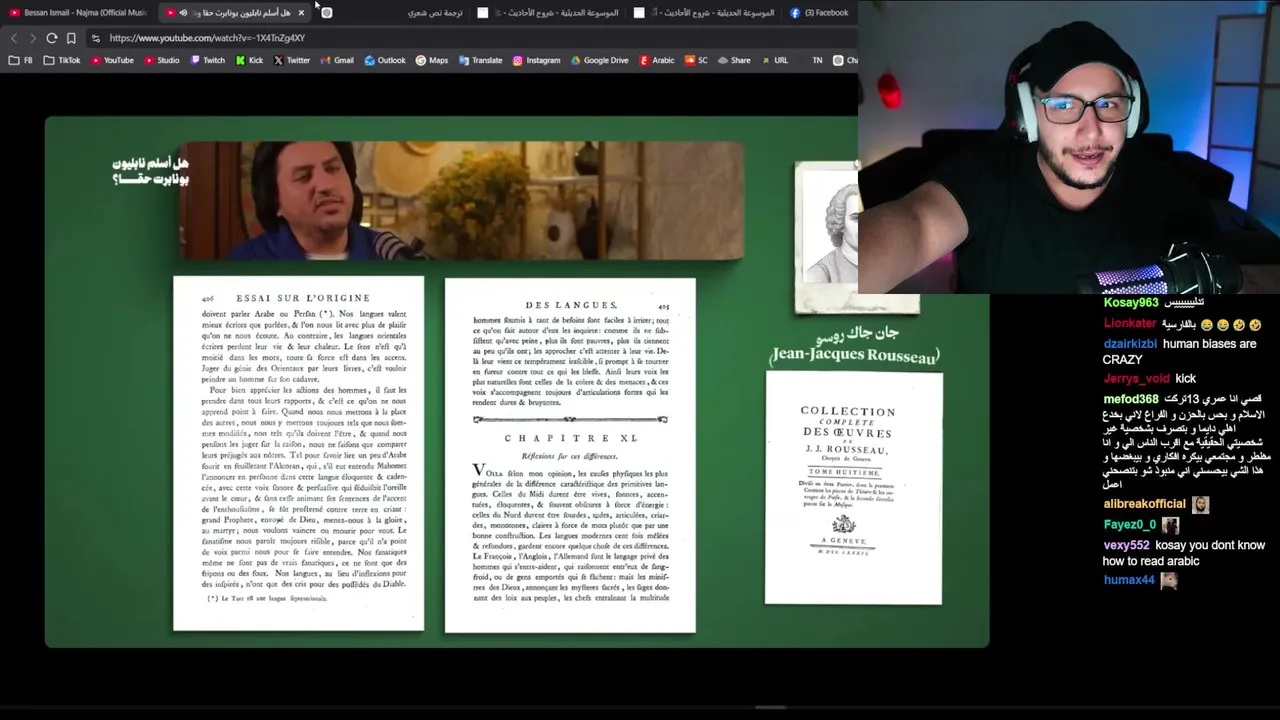The width and height of the screenshot is (1280, 720).
Task: Switch to Facebook tab
Action: pos(820,13)
